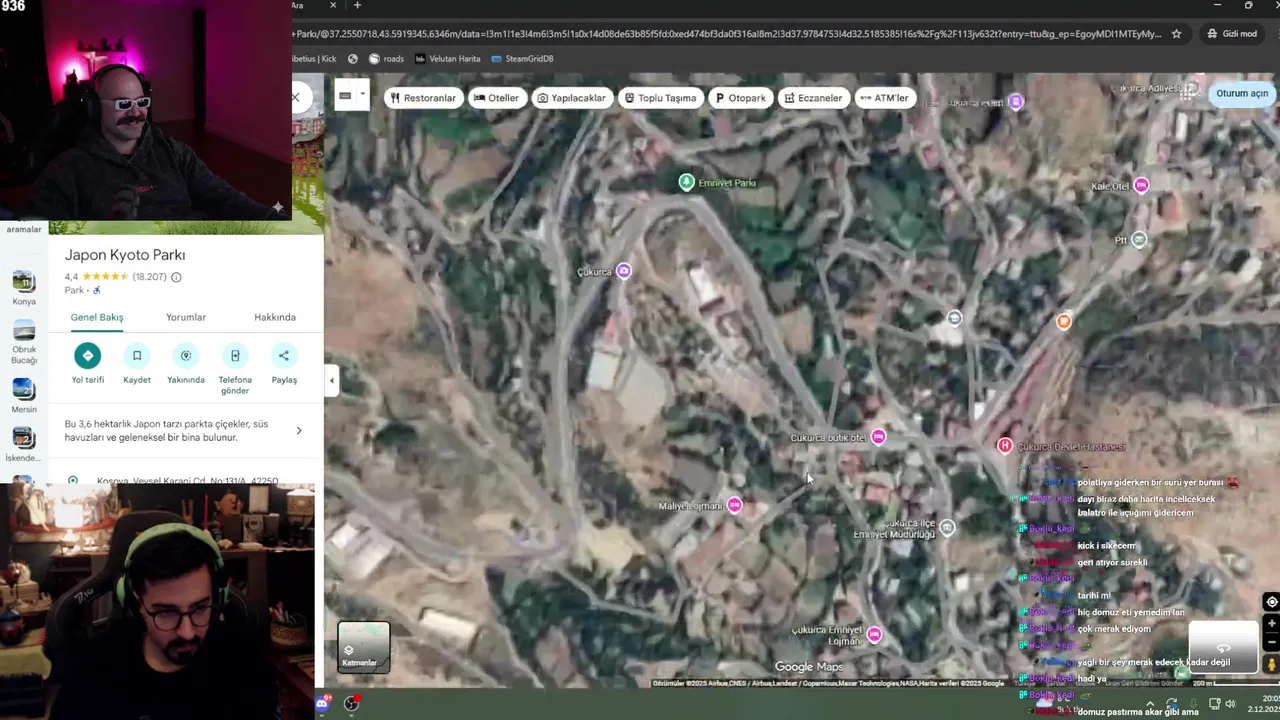Share the place with Paylaş icon
This screenshot has width=1280, height=720.
pos(284,355)
